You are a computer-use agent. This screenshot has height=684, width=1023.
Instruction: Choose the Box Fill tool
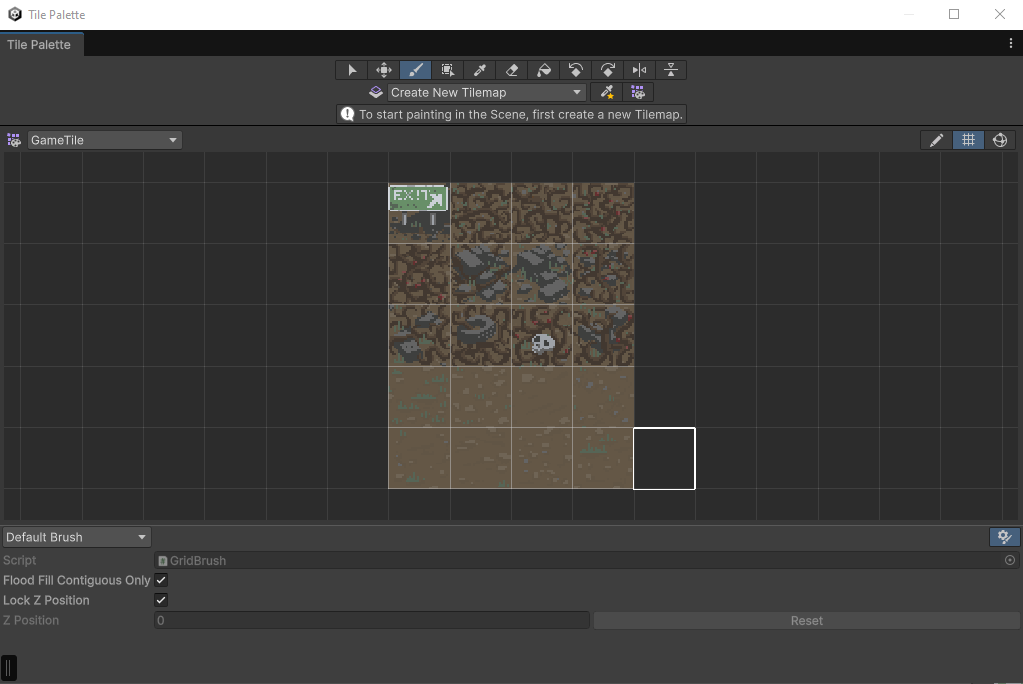(447, 70)
